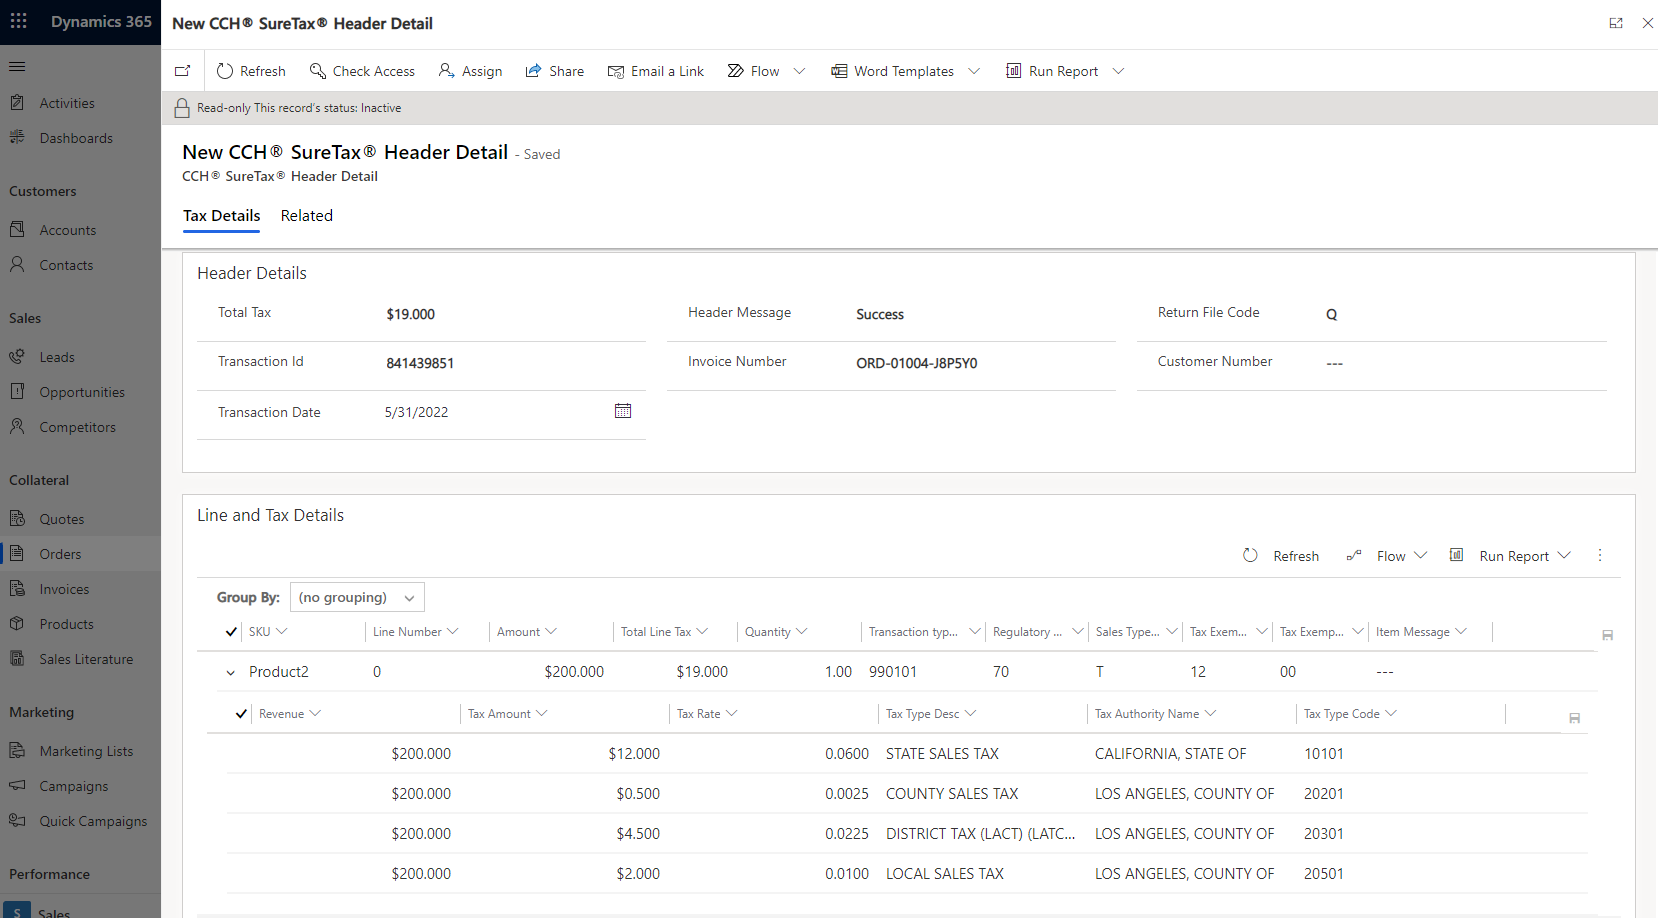The image size is (1658, 918).
Task: Open the SKU column header dropdown
Action: point(281,631)
